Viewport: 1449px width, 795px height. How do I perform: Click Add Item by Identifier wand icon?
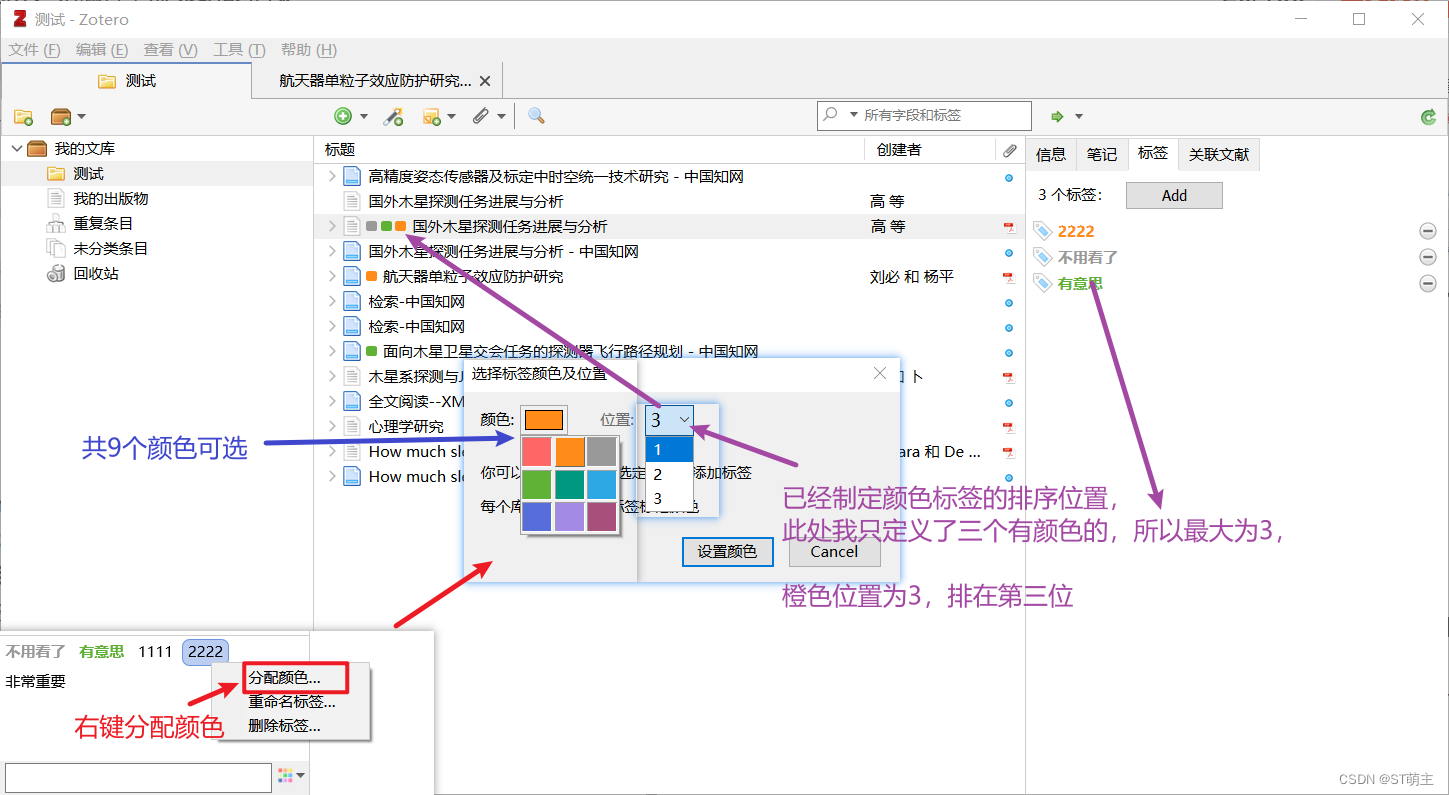394,116
